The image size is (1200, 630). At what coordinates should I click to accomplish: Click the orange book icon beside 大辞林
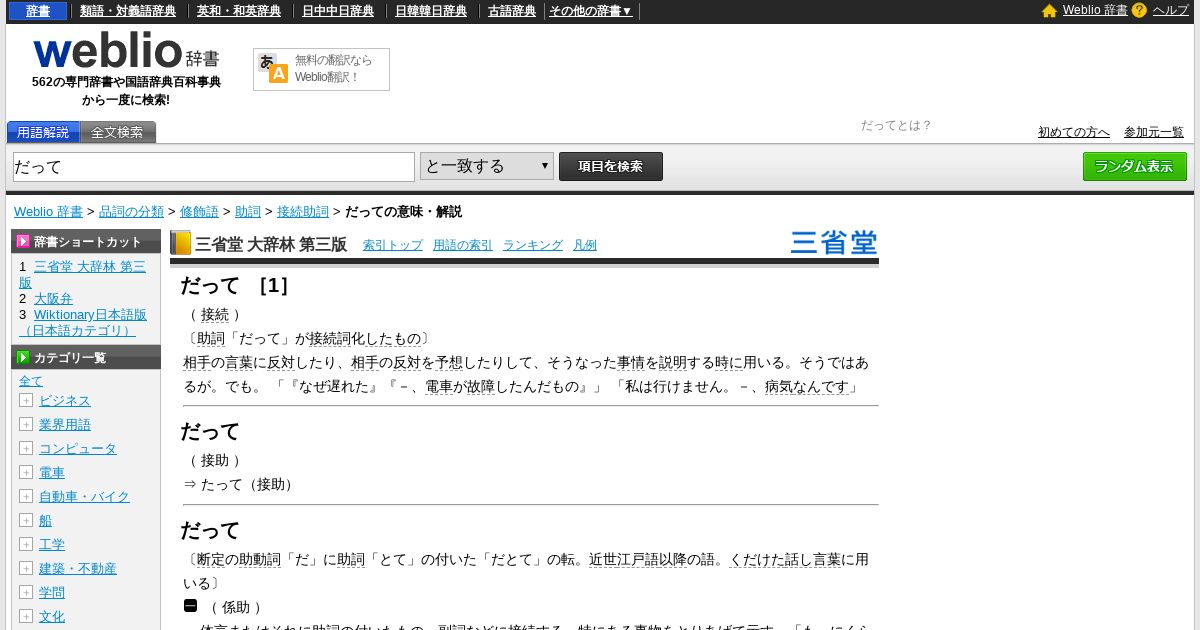[181, 243]
